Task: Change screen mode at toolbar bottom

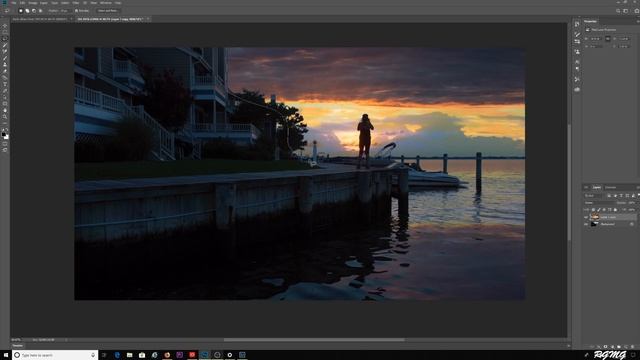Action: click(x=5, y=150)
